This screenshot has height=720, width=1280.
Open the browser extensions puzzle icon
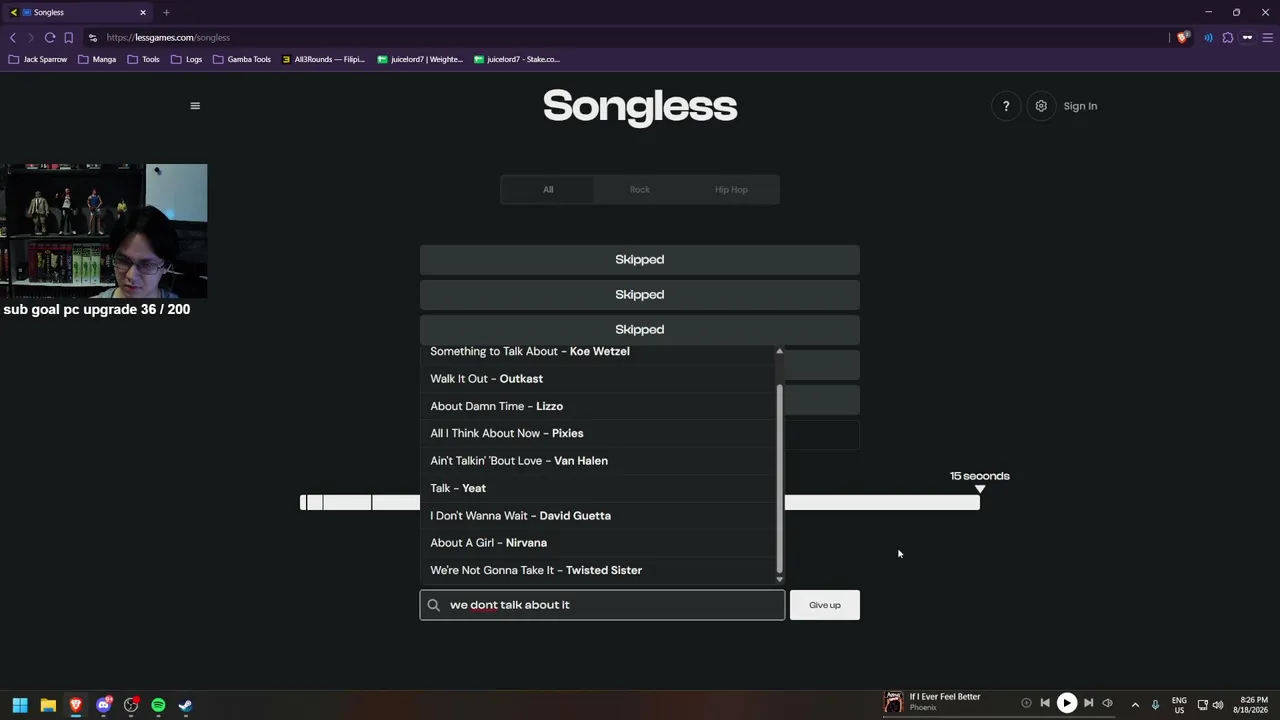(x=1228, y=38)
